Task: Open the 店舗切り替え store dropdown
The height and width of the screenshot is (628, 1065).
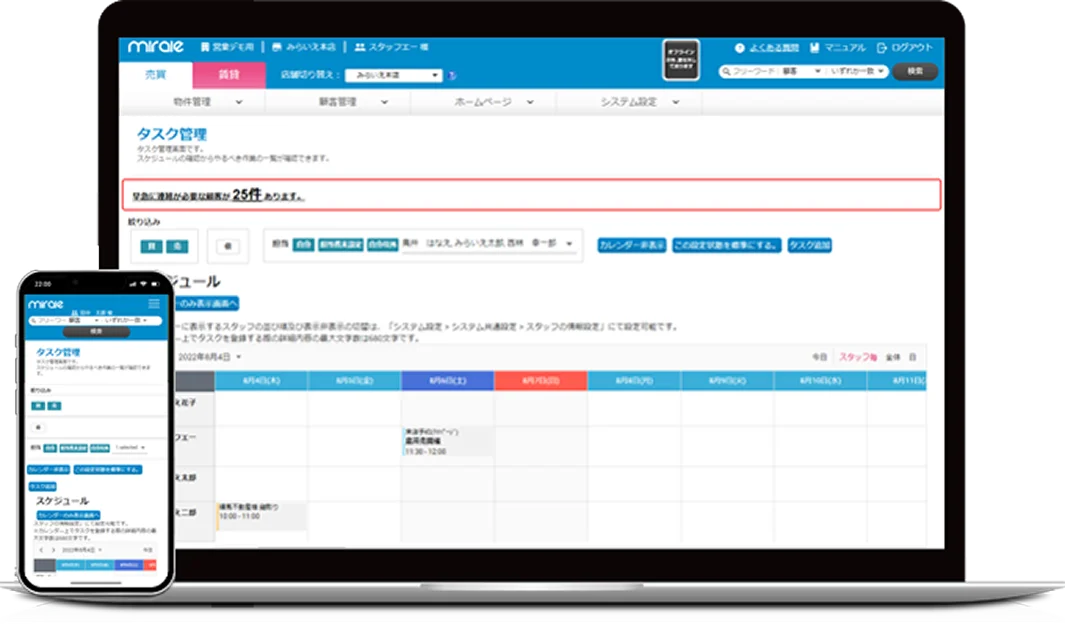Action: (395, 74)
